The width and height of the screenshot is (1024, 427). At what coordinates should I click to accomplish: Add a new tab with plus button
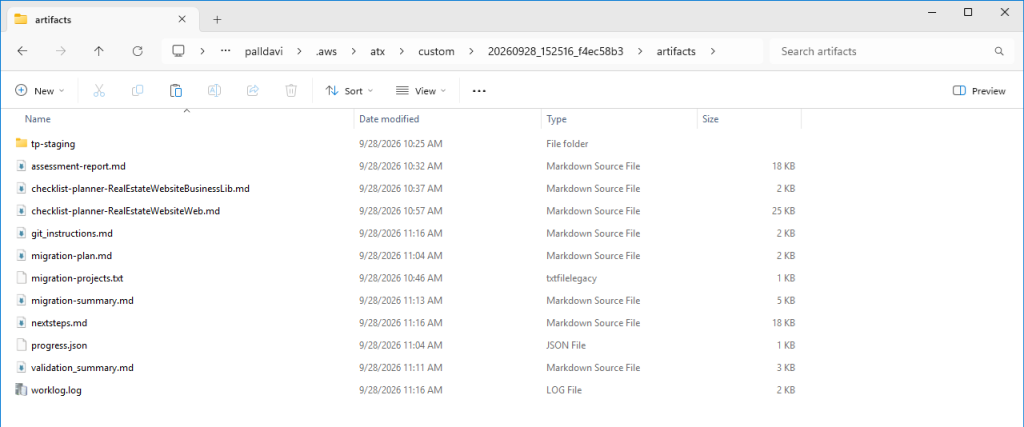coord(217,20)
